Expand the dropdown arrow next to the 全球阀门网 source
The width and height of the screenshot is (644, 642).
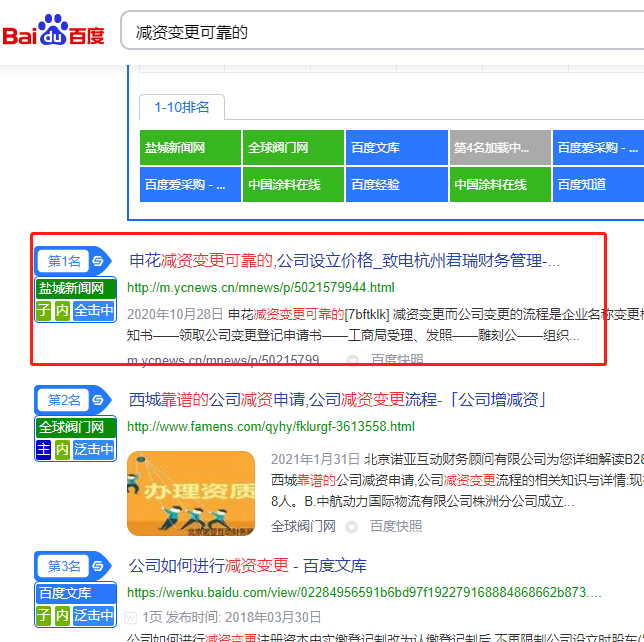pyautogui.click(x=352, y=527)
